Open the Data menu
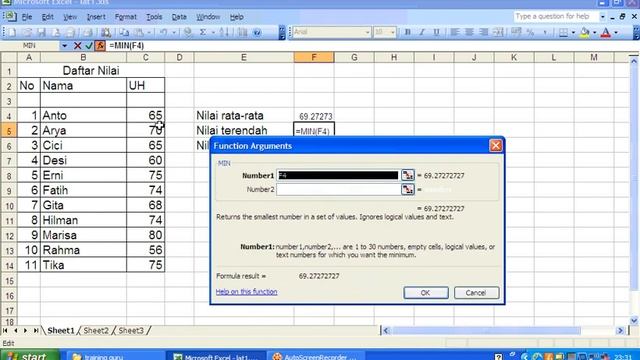This screenshot has height=360, width=640. pyautogui.click(x=179, y=17)
